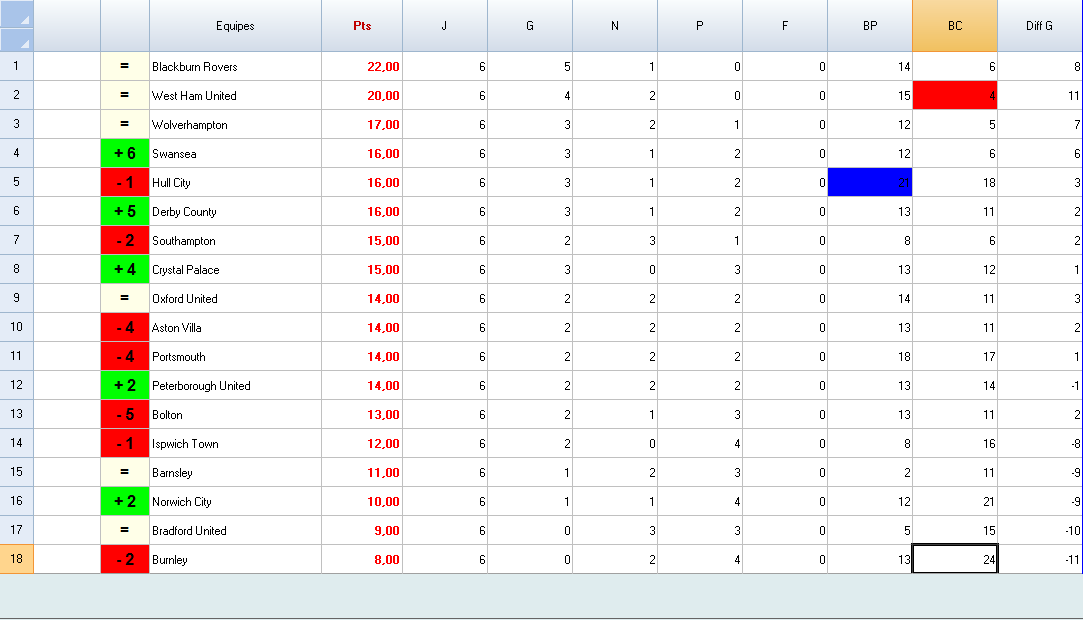Select the Southampton team name

click(184, 241)
